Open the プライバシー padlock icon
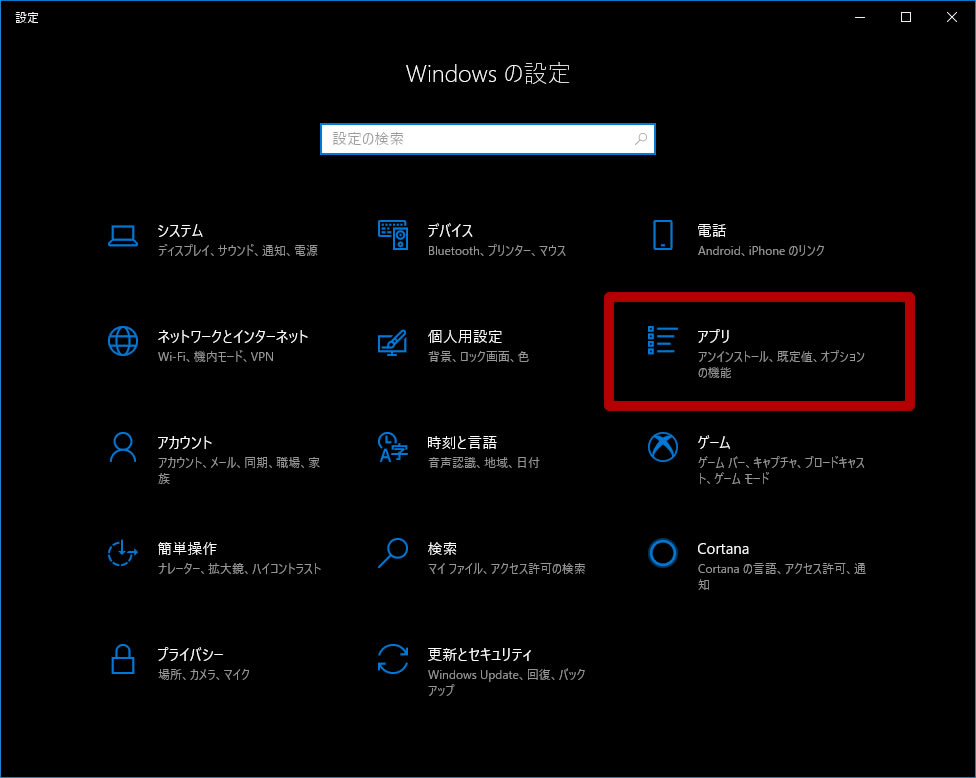The image size is (976, 778). pos(123,659)
